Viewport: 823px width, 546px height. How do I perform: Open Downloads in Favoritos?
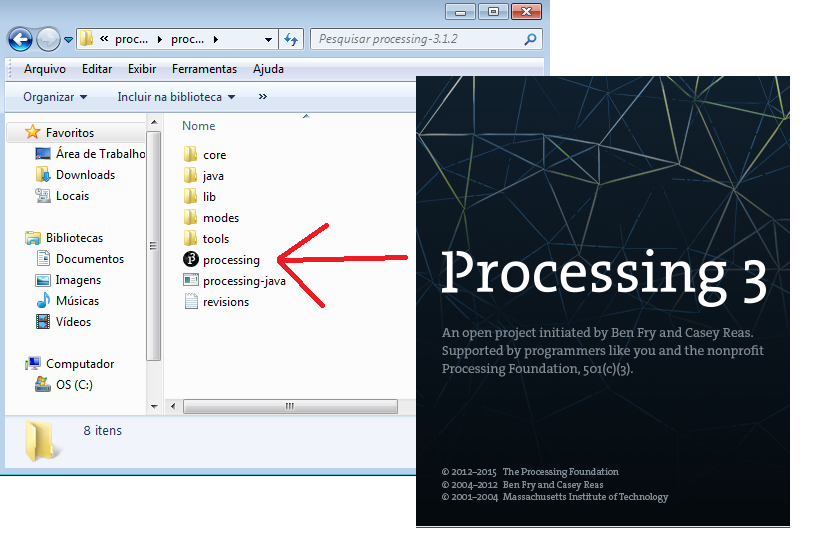pos(85,175)
